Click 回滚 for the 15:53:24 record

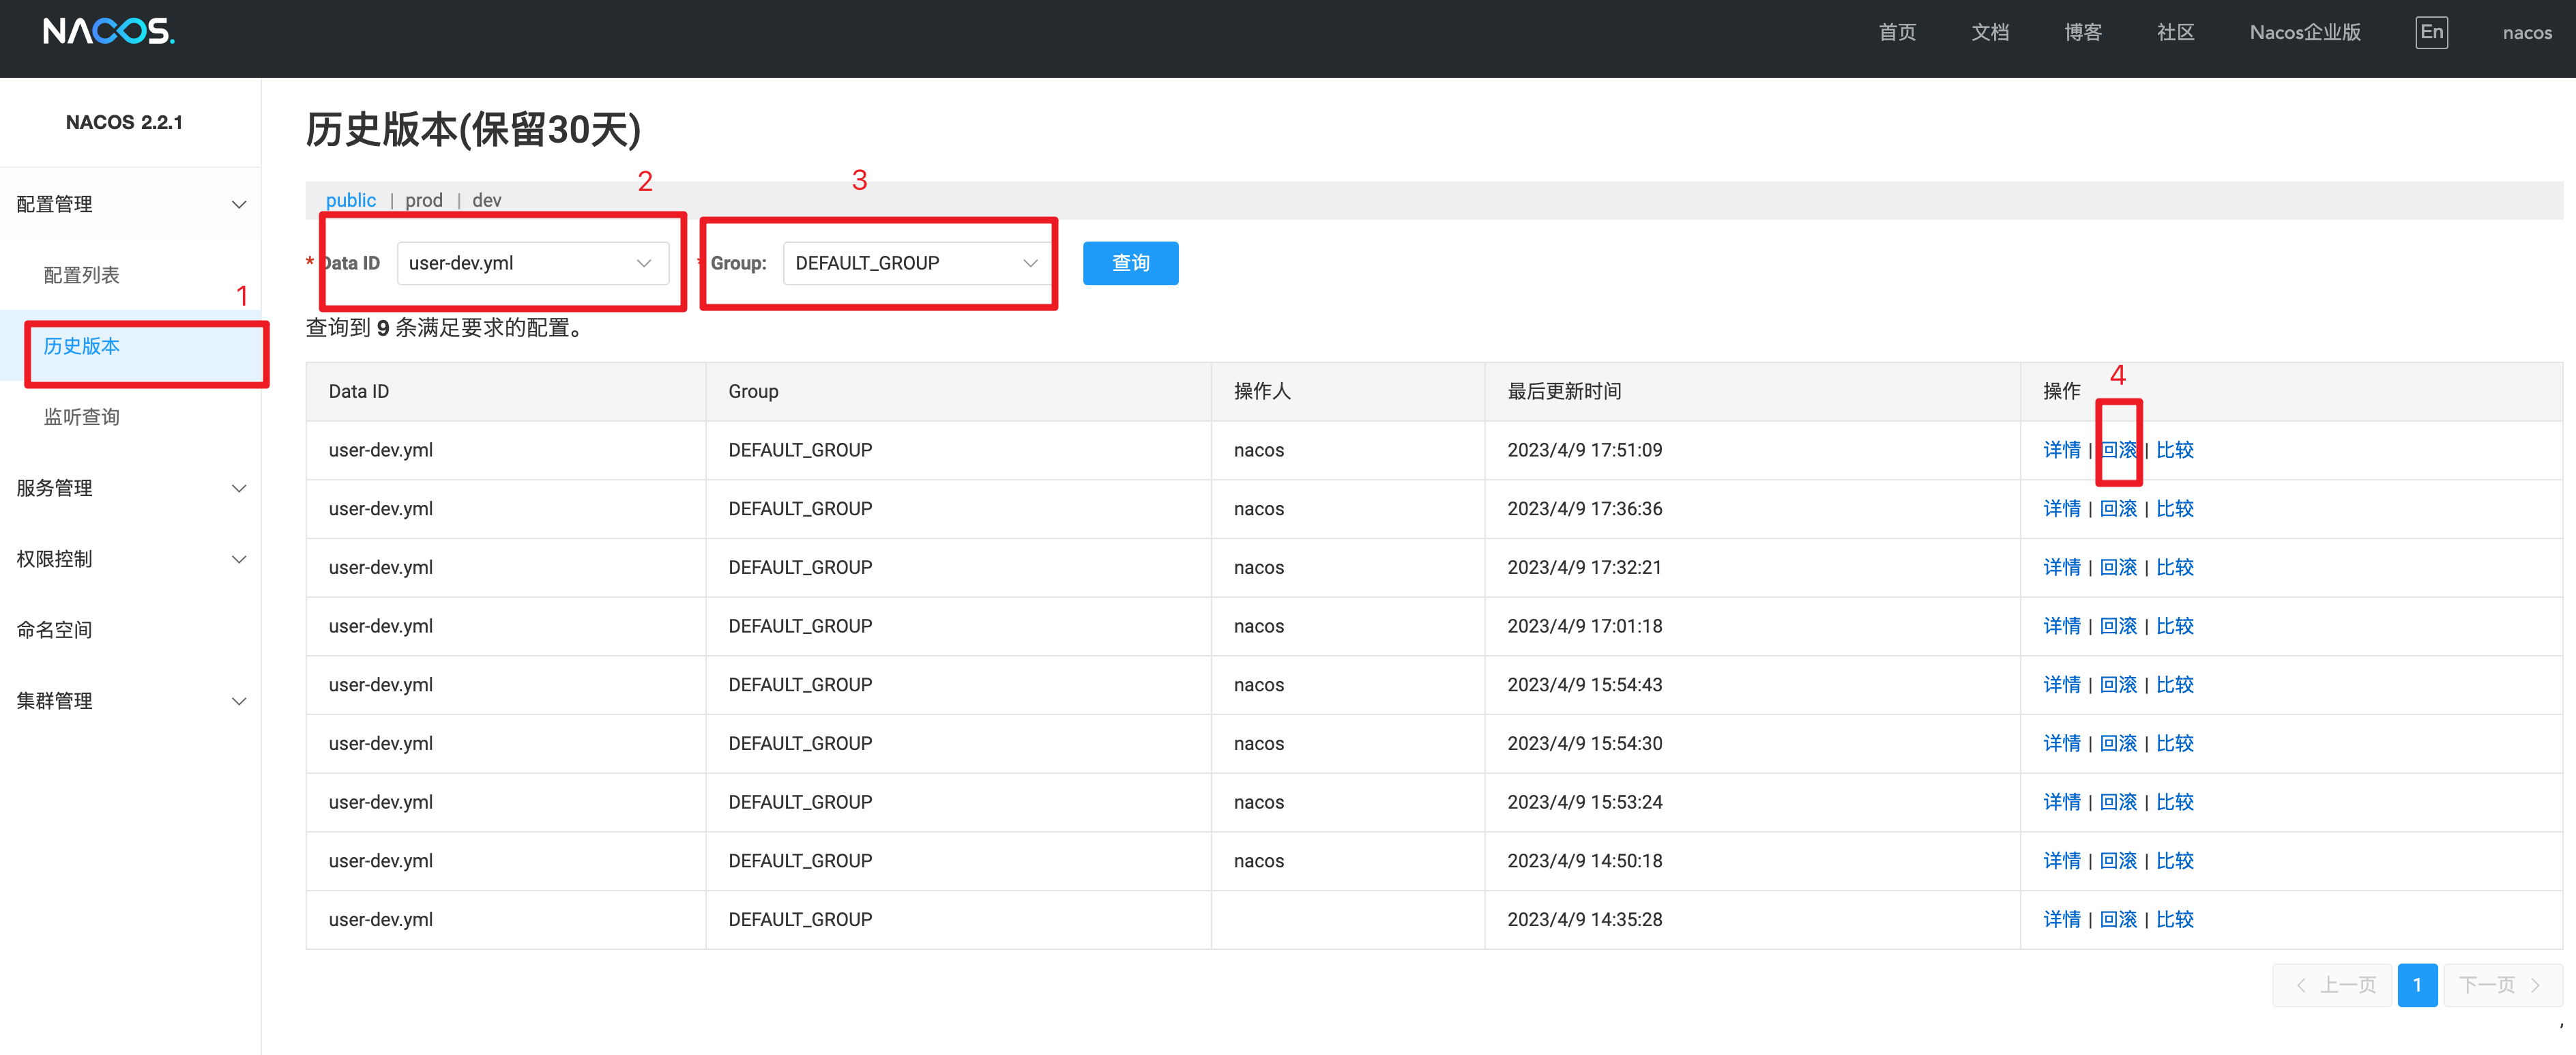point(2118,802)
